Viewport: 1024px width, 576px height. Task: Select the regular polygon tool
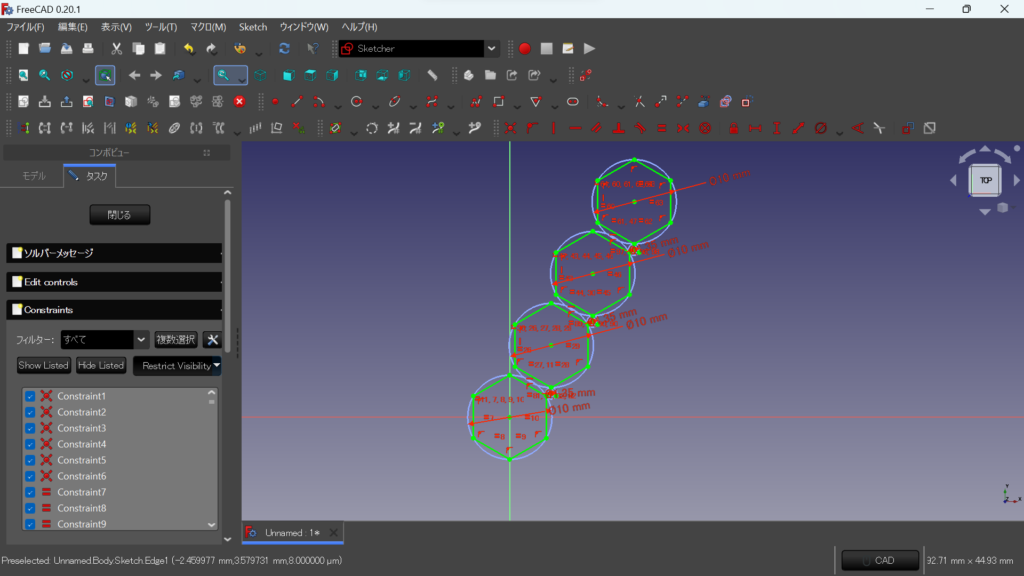click(536, 102)
